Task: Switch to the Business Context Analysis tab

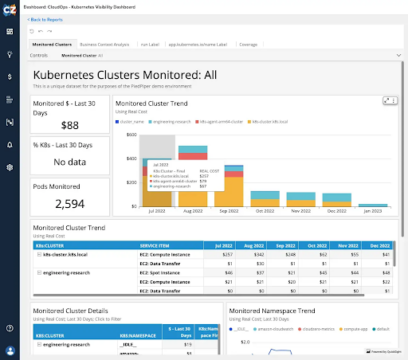Action: click(x=105, y=44)
